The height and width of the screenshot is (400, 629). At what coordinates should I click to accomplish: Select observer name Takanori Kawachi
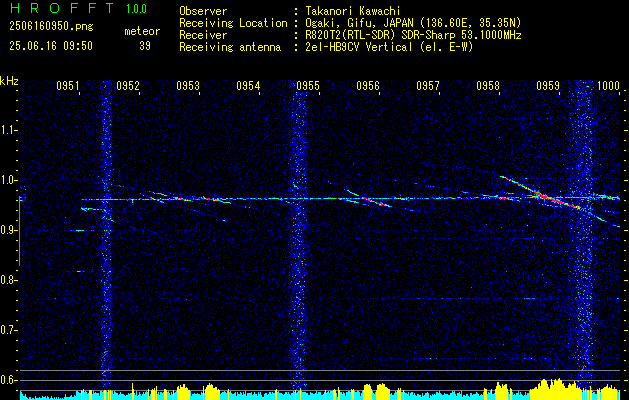353,11
